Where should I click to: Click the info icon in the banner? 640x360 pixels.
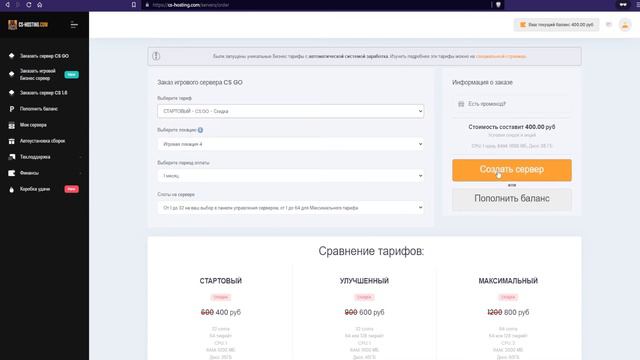pos(156,56)
